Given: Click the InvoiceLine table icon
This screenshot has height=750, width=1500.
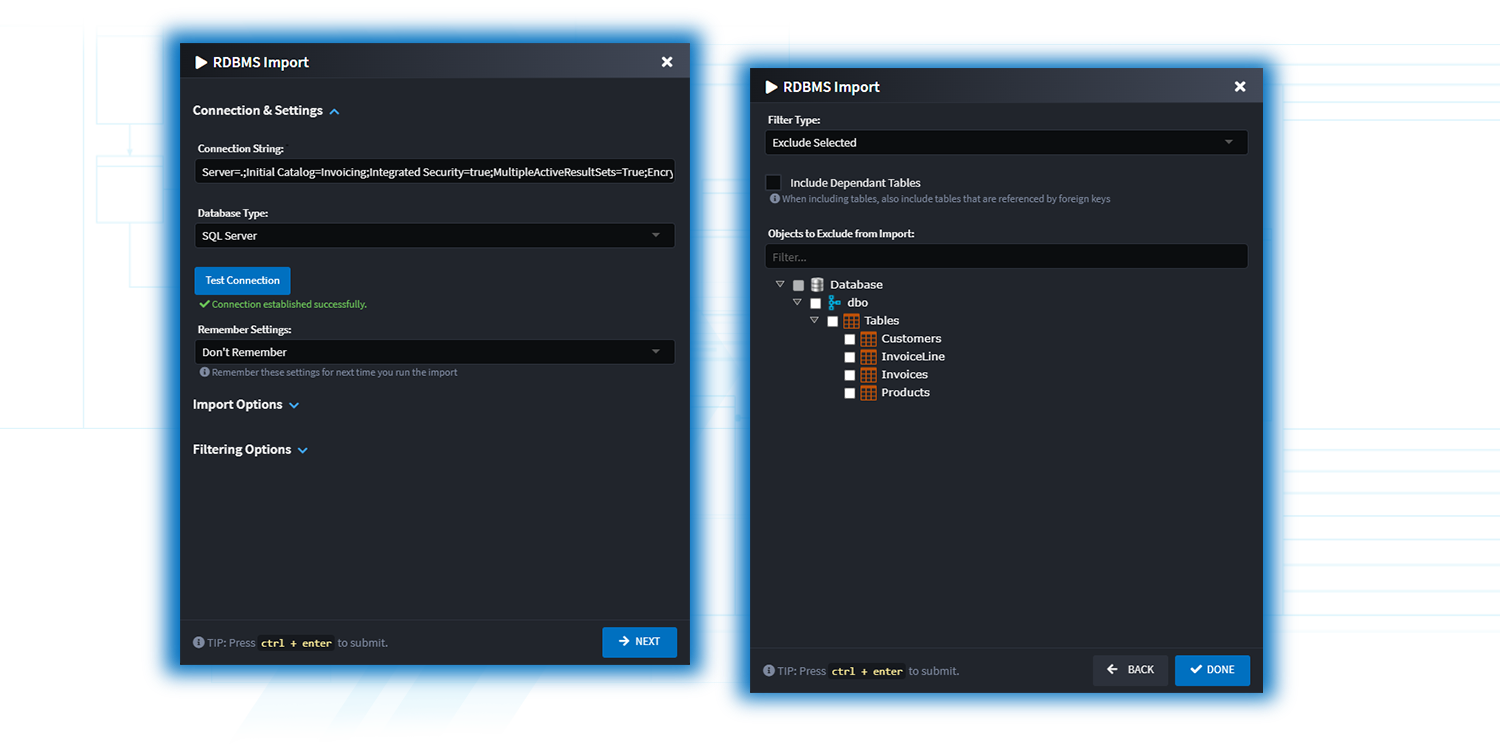Looking at the screenshot, I should [868, 357].
